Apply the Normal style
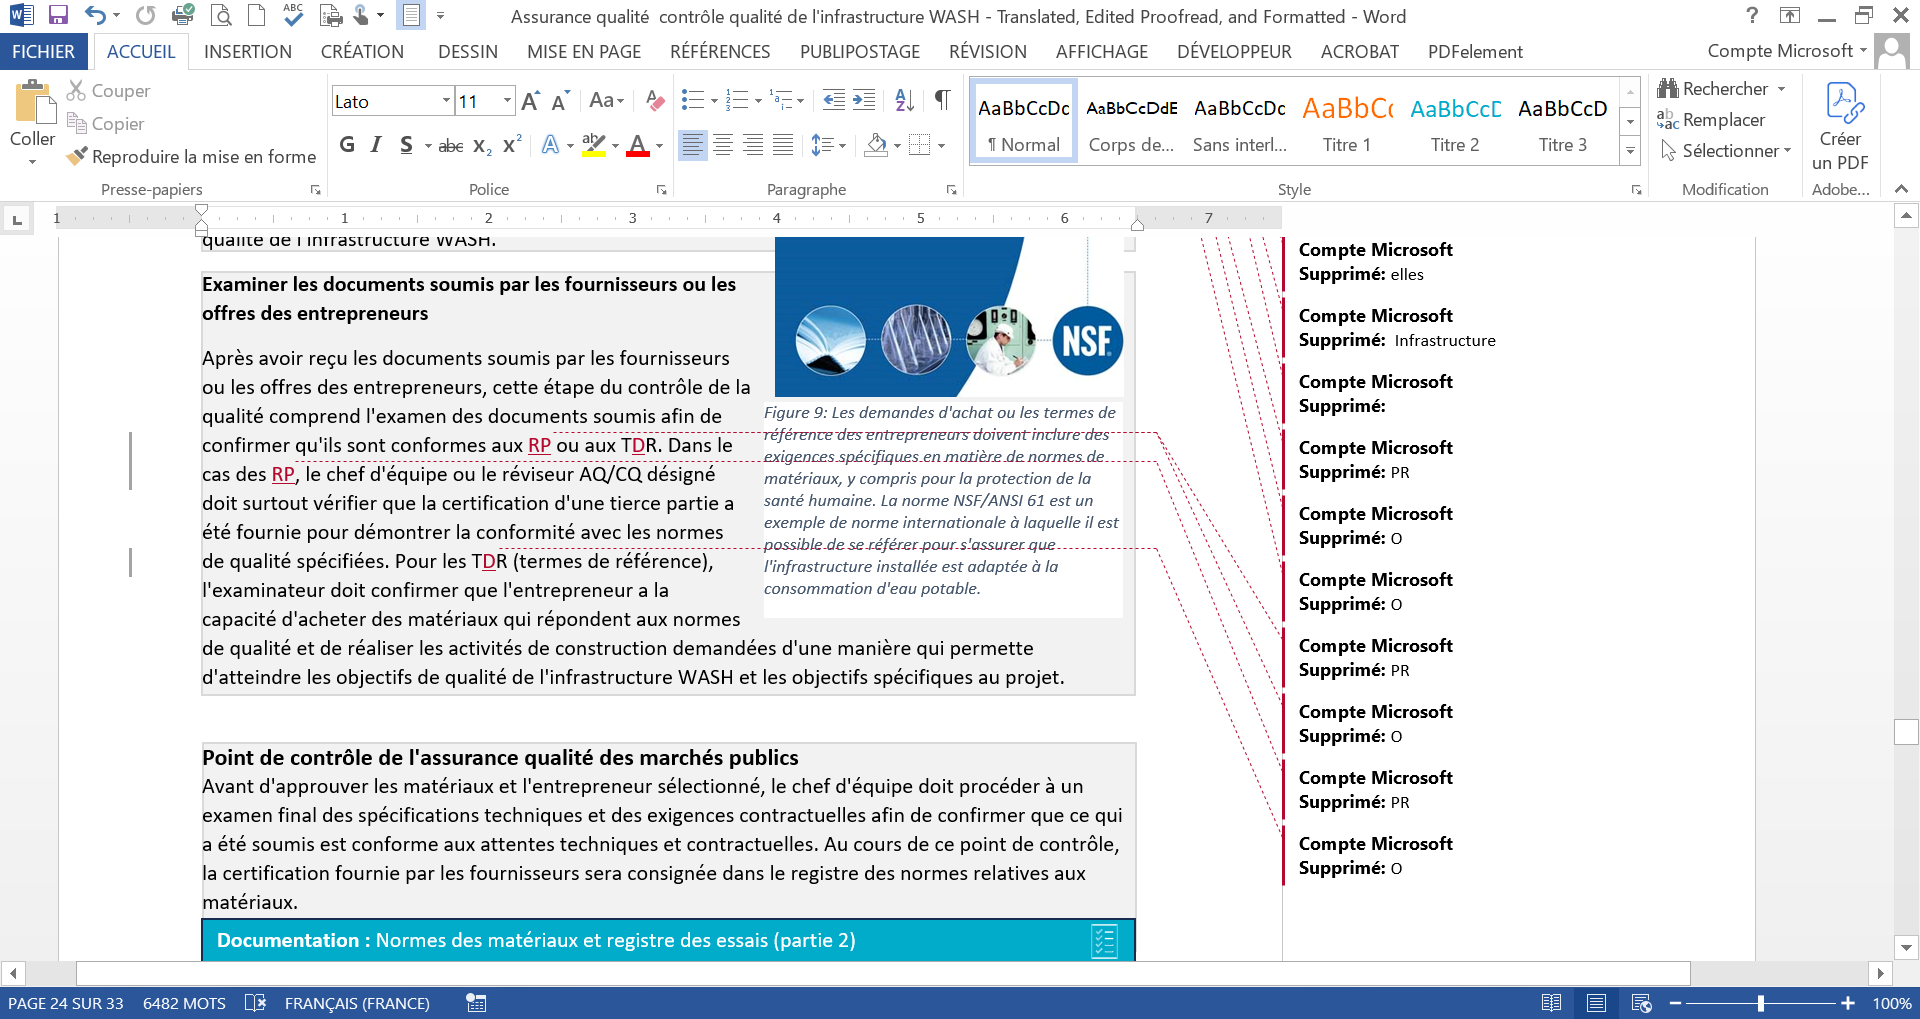 [1023, 120]
